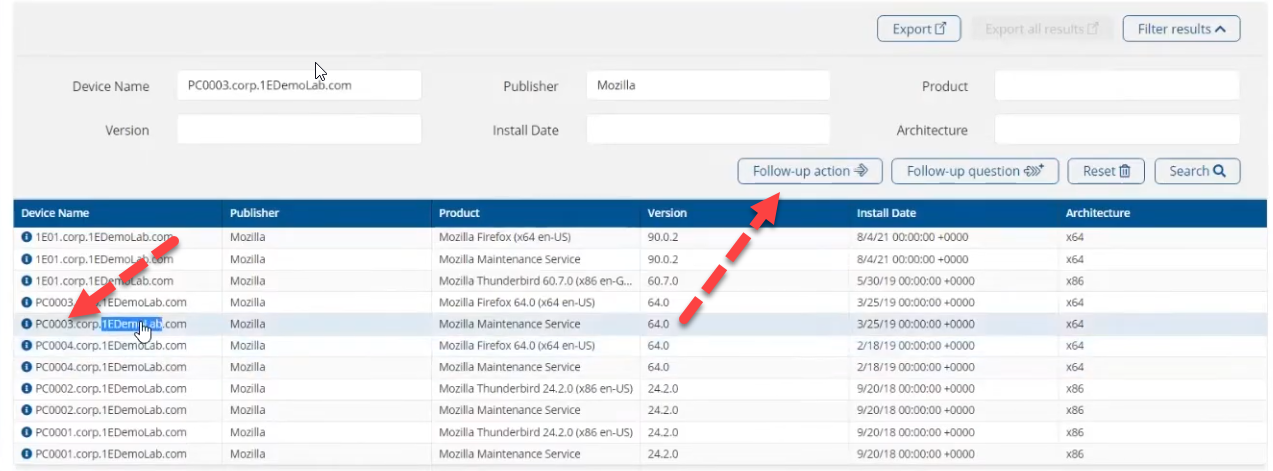Screen dimensions: 1273x471
Task: Click PC0004 device name in Maintenance Service row
Action: [x=111, y=367]
